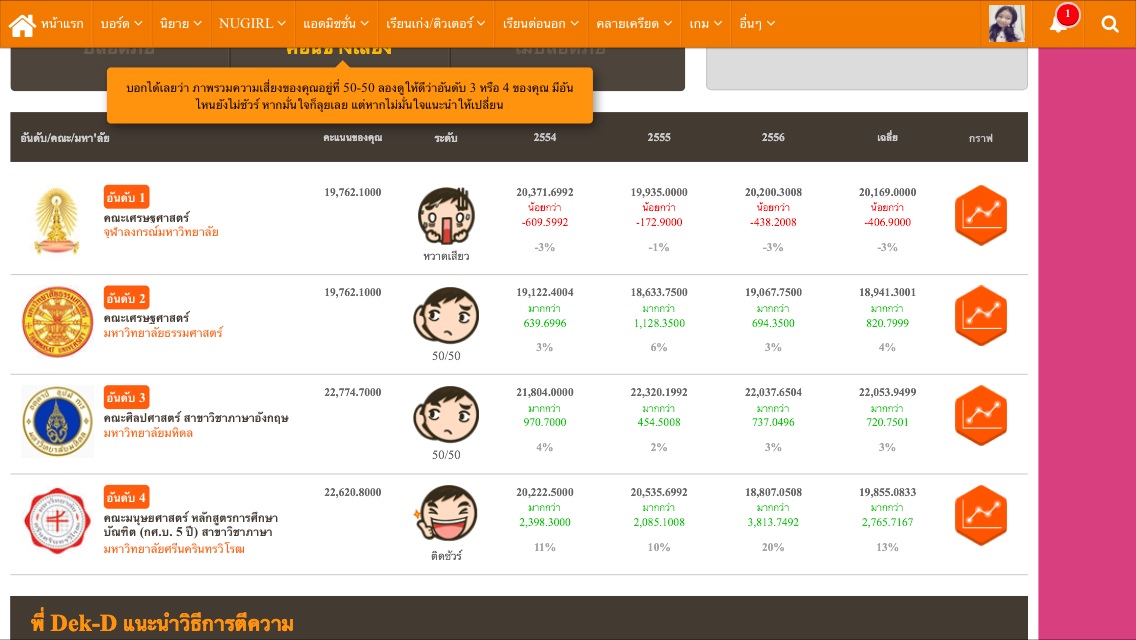Select the 20,371.6992 score value
This screenshot has height=640, width=1136.
pyautogui.click(x=545, y=192)
